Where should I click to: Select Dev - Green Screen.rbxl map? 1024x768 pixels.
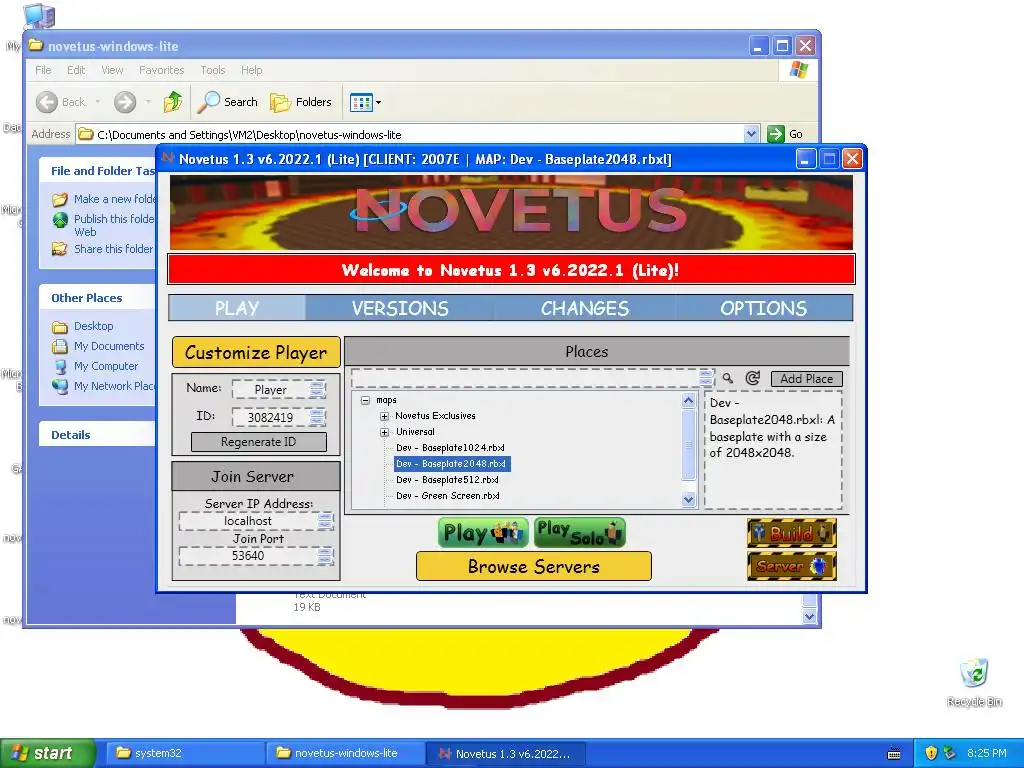[447, 496]
